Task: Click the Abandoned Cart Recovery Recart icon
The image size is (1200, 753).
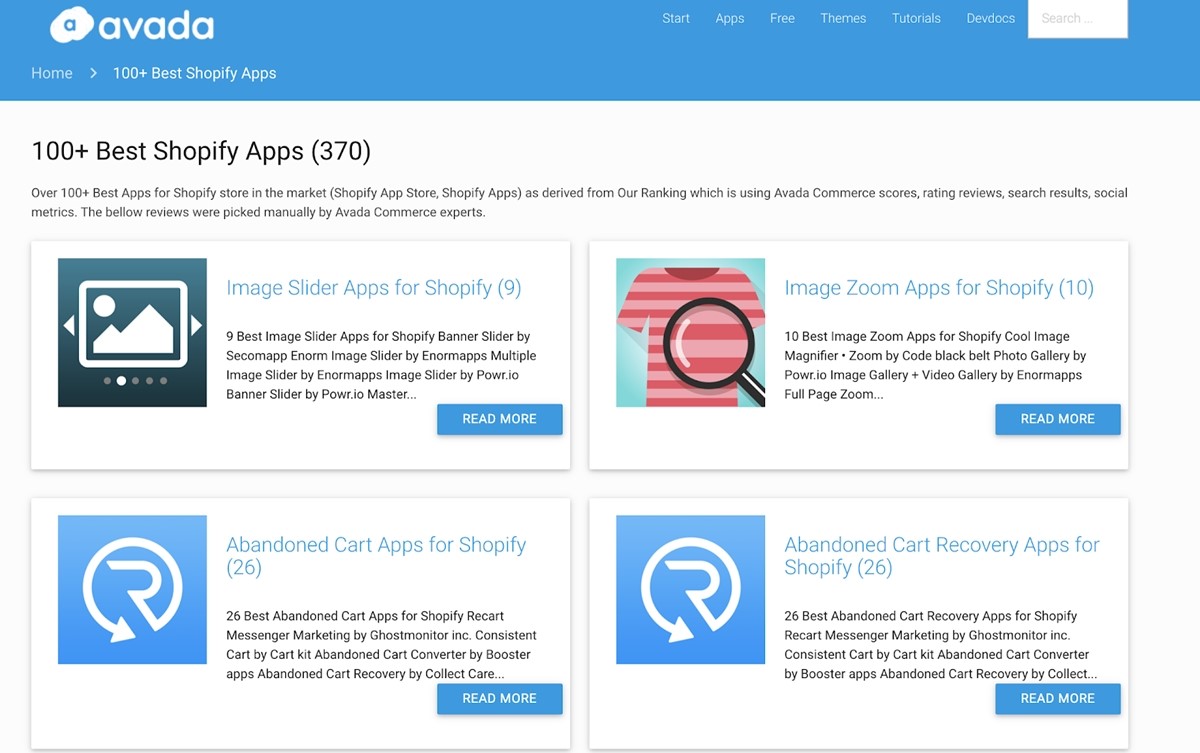Action: point(690,590)
